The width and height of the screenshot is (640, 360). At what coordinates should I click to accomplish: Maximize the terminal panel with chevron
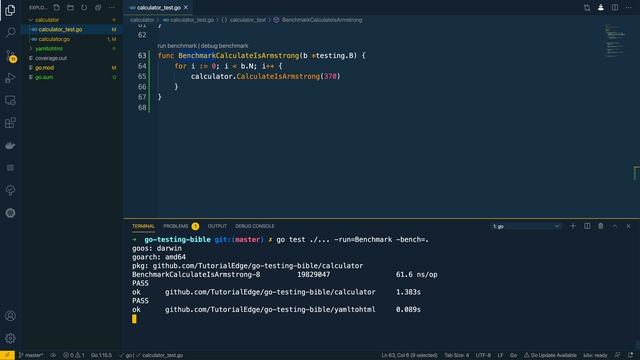click(615, 226)
